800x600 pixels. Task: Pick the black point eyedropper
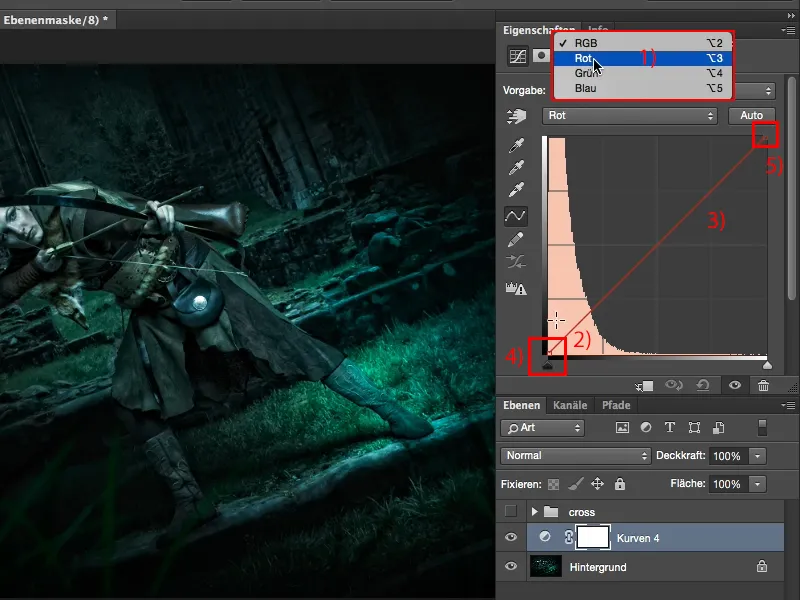(516, 145)
